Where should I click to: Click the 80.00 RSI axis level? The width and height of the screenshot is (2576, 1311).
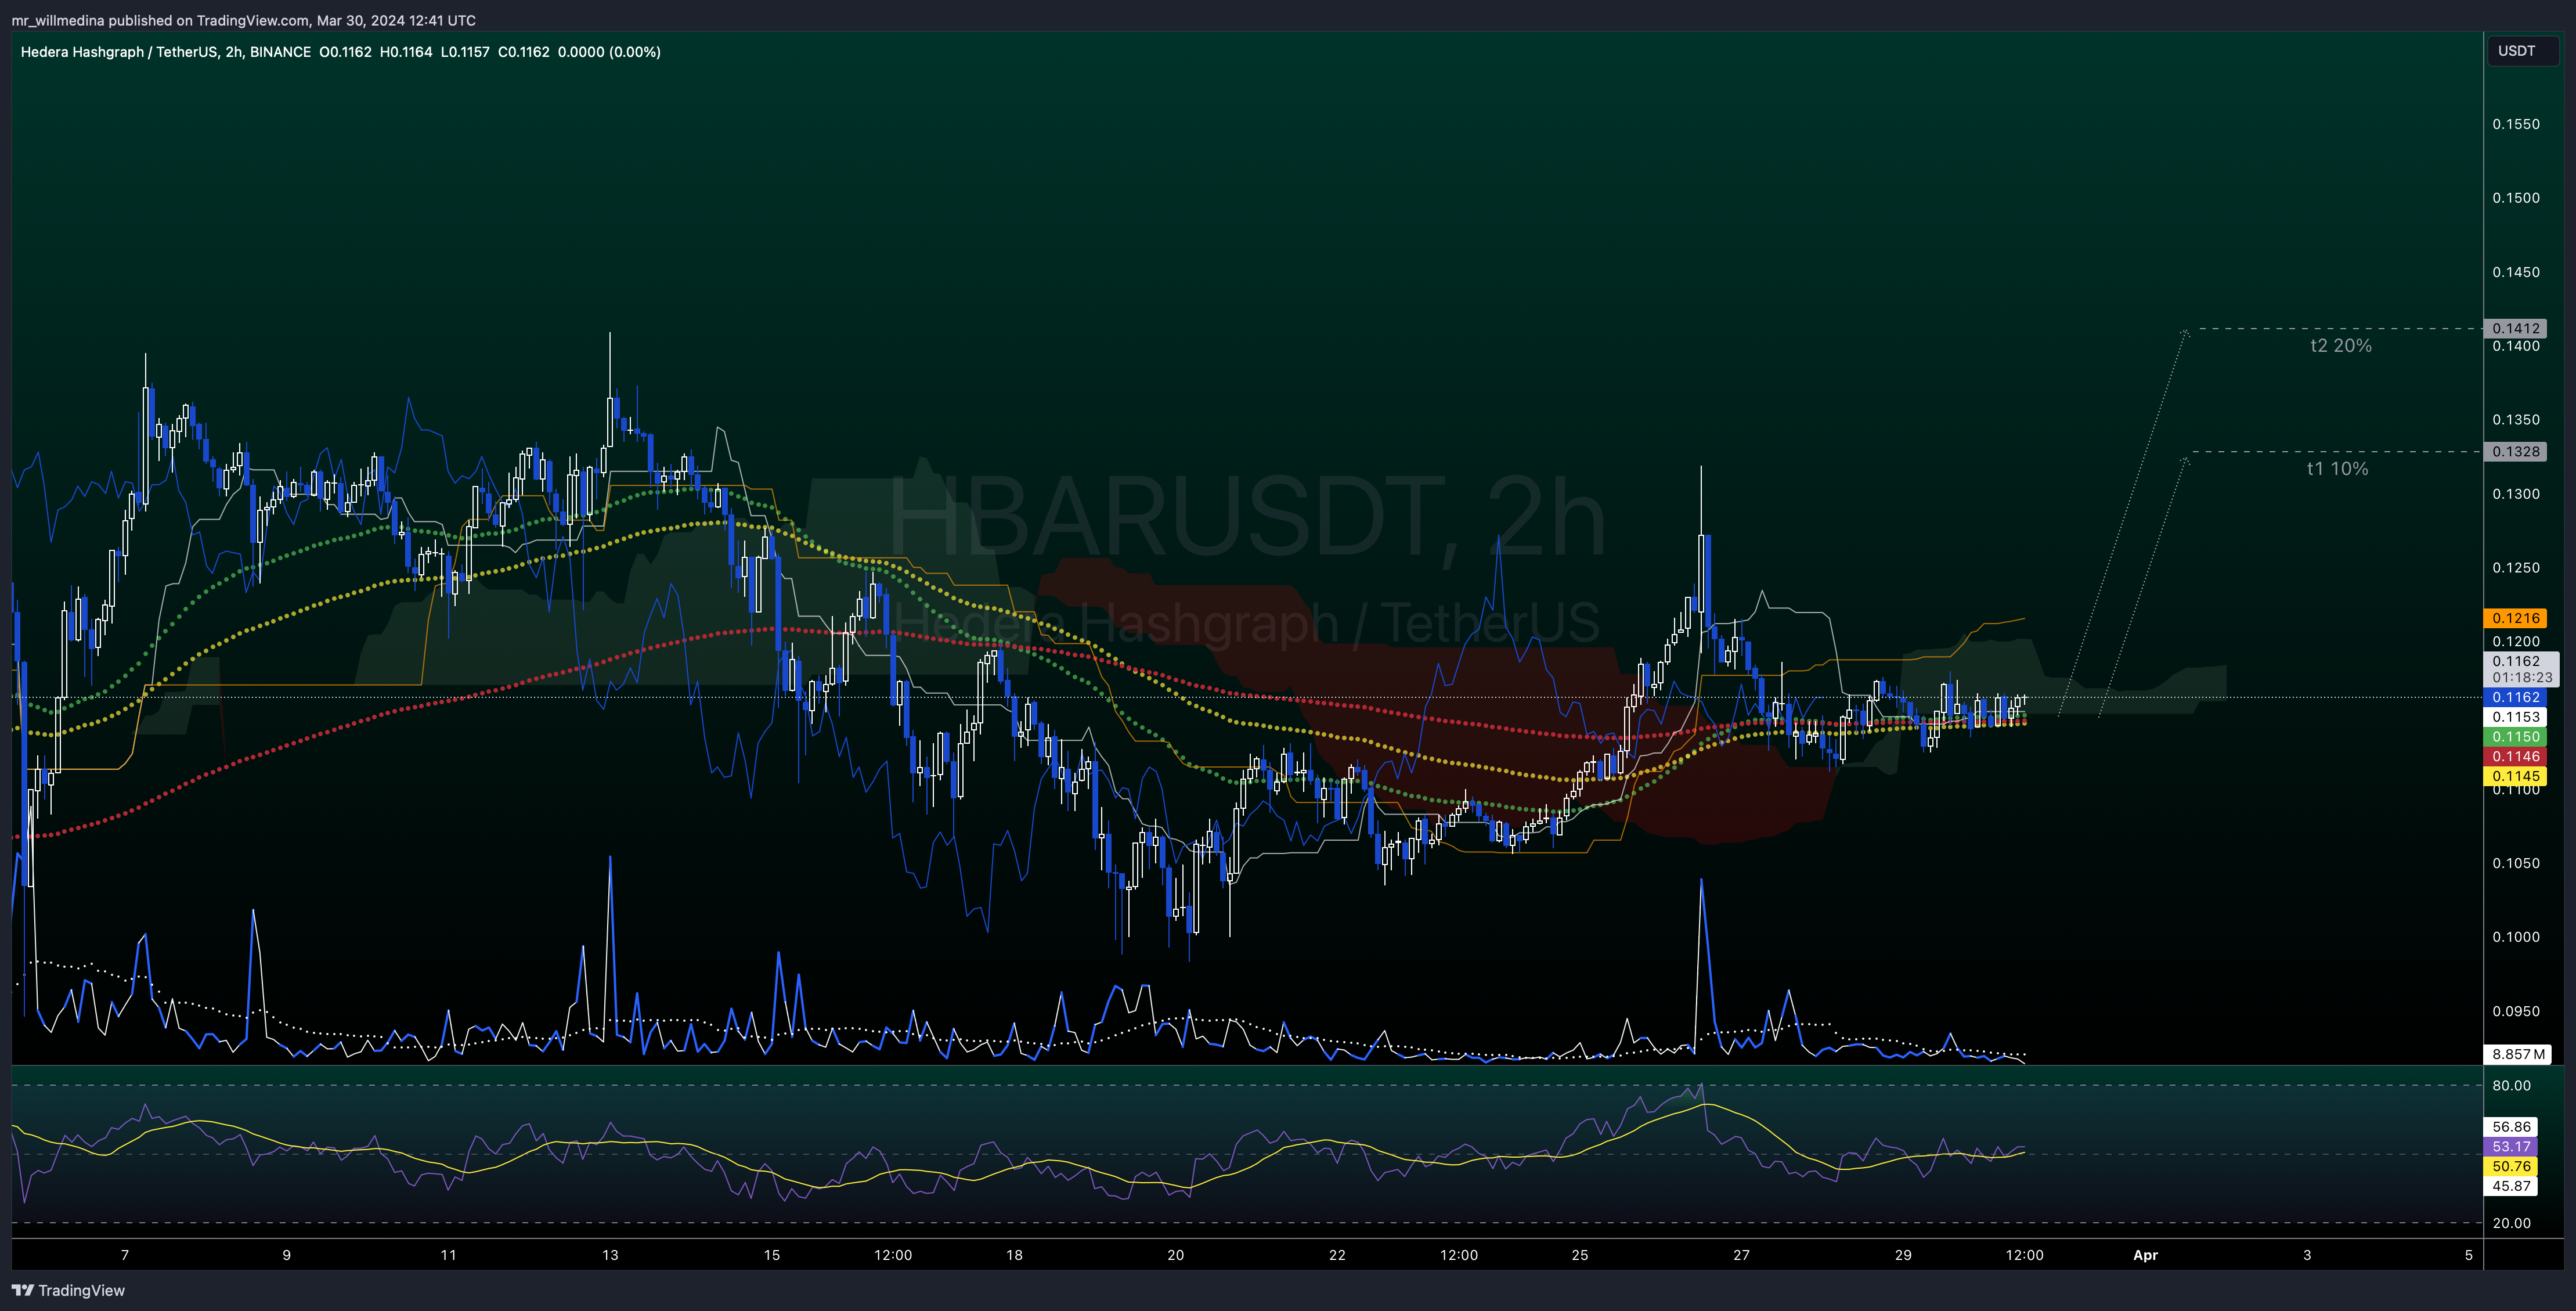tap(2512, 1085)
